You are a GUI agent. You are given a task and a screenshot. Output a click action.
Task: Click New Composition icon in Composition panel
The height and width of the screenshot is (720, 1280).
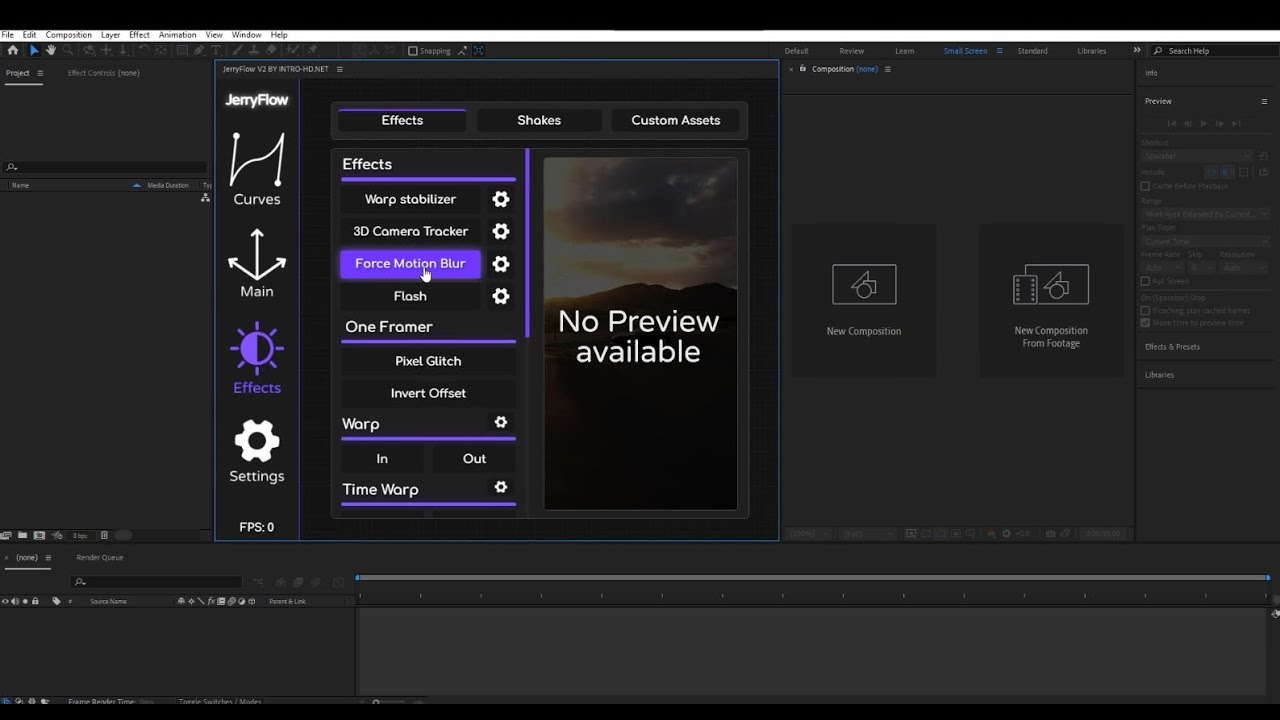[864, 285]
